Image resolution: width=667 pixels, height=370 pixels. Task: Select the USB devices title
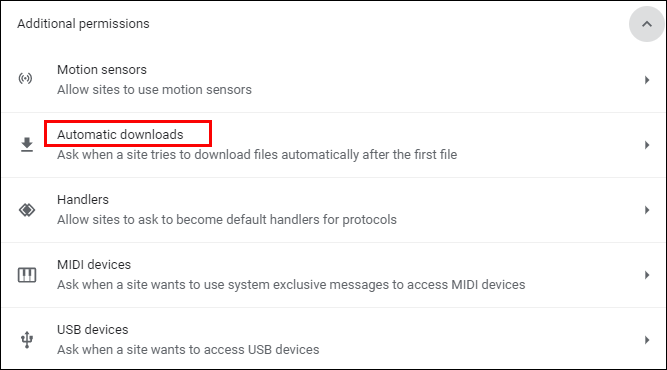tap(93, 330)
